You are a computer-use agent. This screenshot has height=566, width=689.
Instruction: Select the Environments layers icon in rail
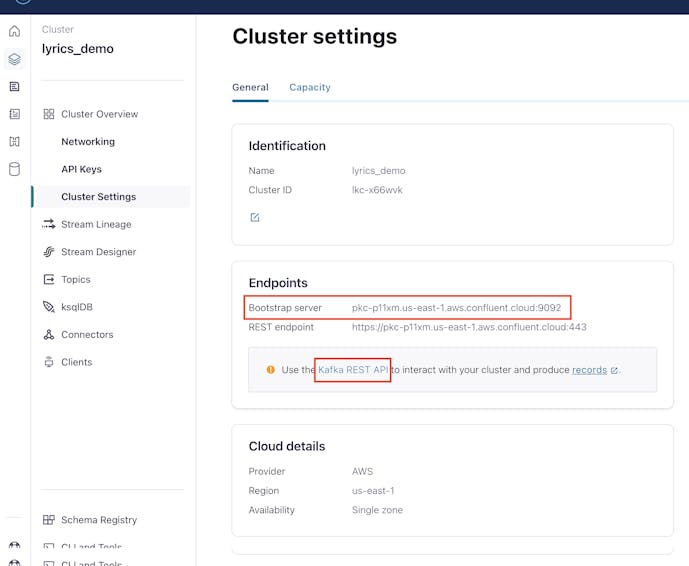pos(15,59)
